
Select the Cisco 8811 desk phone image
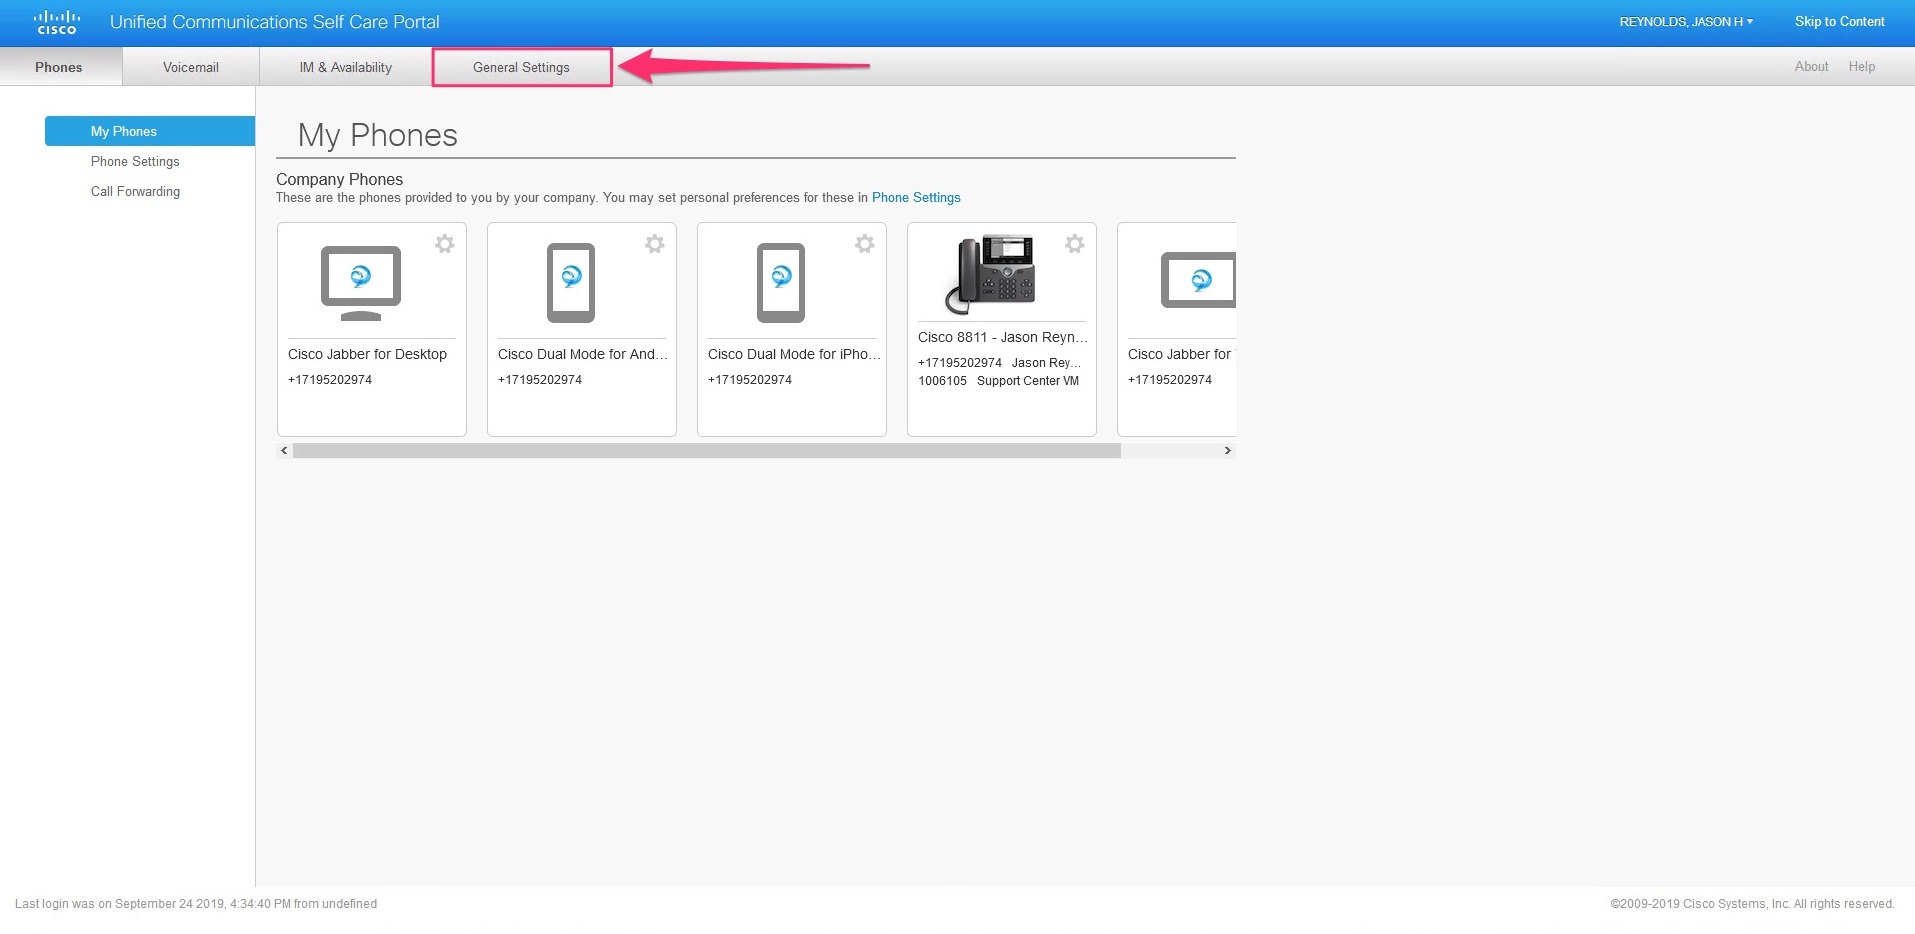991,274
